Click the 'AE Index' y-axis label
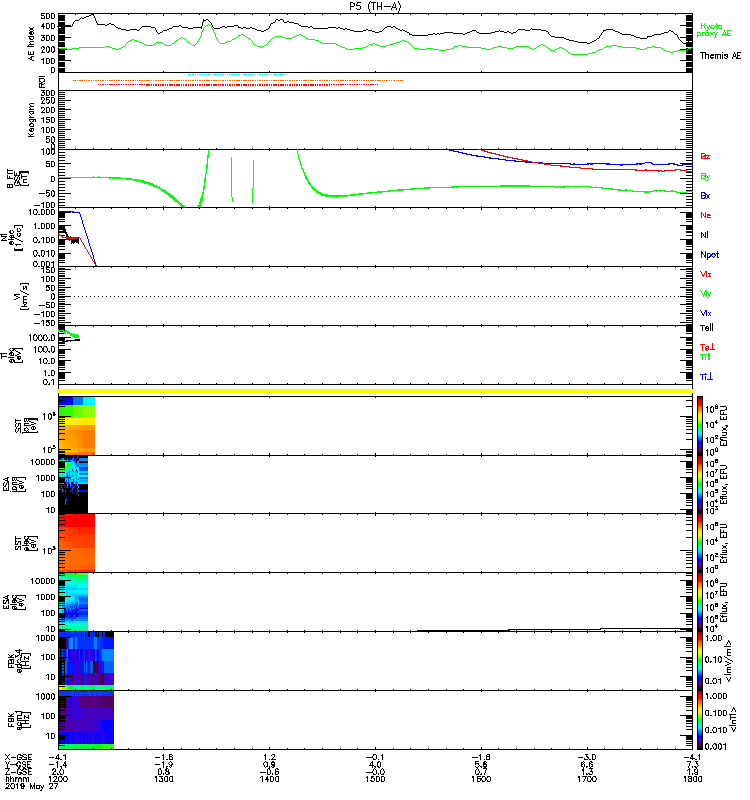Screen dimensions: 750x800 (31, 44)
